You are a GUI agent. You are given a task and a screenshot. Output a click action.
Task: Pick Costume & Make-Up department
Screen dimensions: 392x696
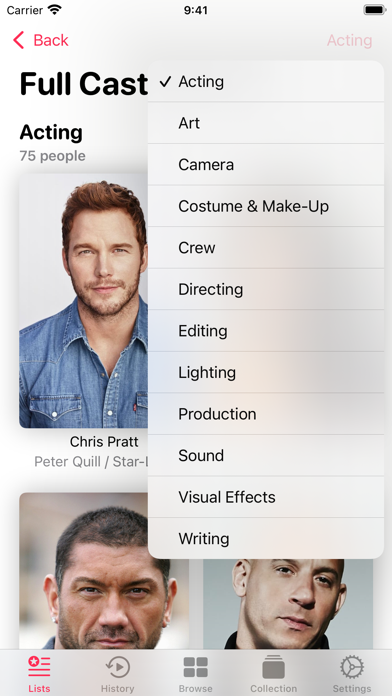[266, 206]
